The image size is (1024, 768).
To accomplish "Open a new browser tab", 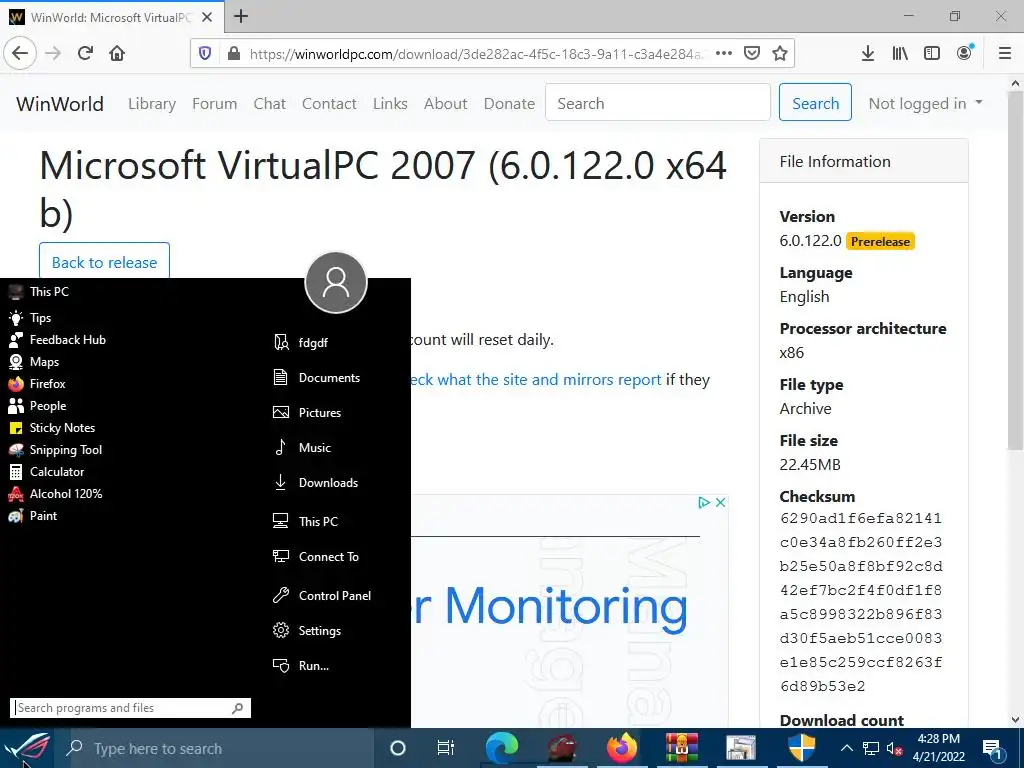I will coord(241,17).
